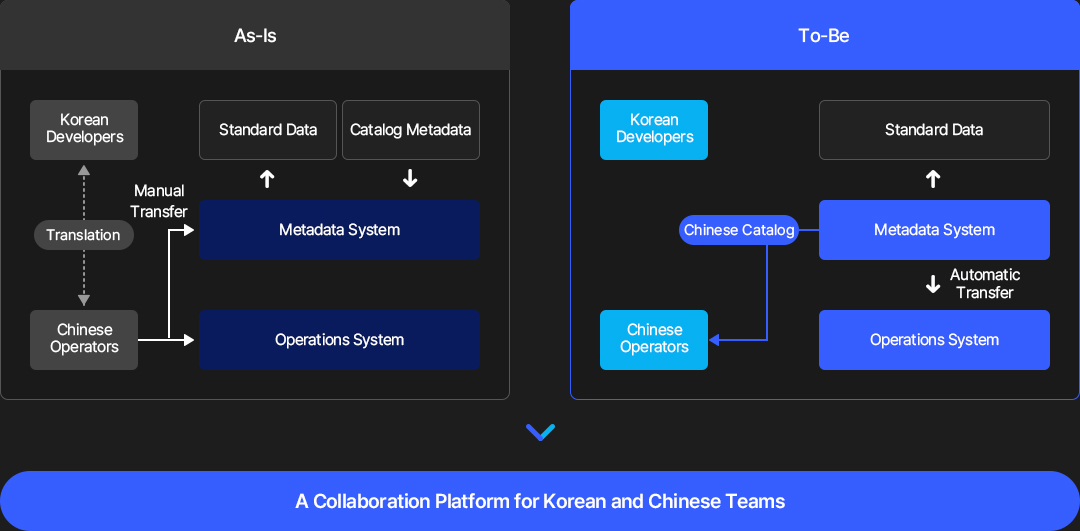This screenshot has height=531, width=1080.
Task: Select Chinese Operators box in As-Is panel
Action: coord(84,340)
